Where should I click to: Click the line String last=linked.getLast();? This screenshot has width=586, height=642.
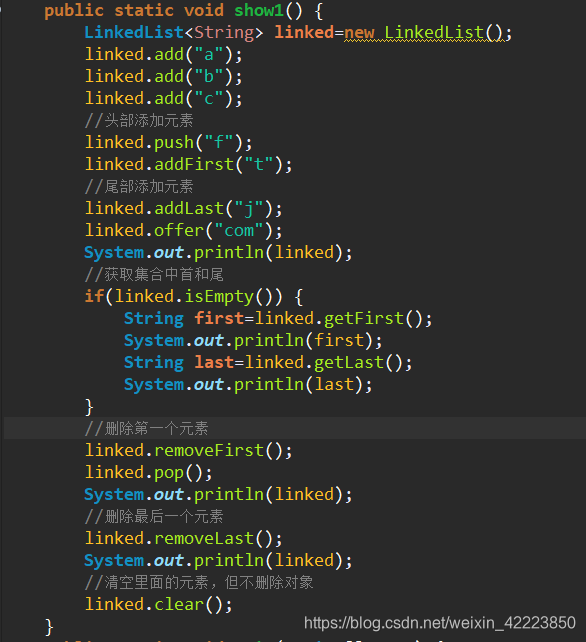(x=268, y=363)
